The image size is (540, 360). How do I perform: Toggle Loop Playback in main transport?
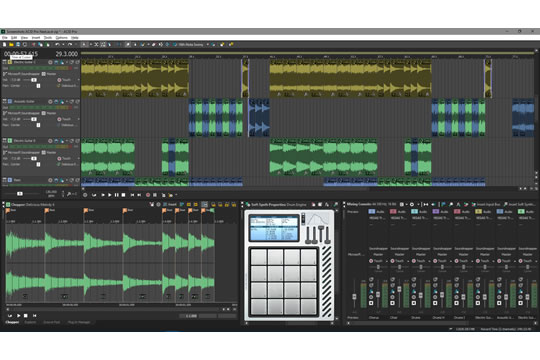pyautogui.click(x=94, y=195)
